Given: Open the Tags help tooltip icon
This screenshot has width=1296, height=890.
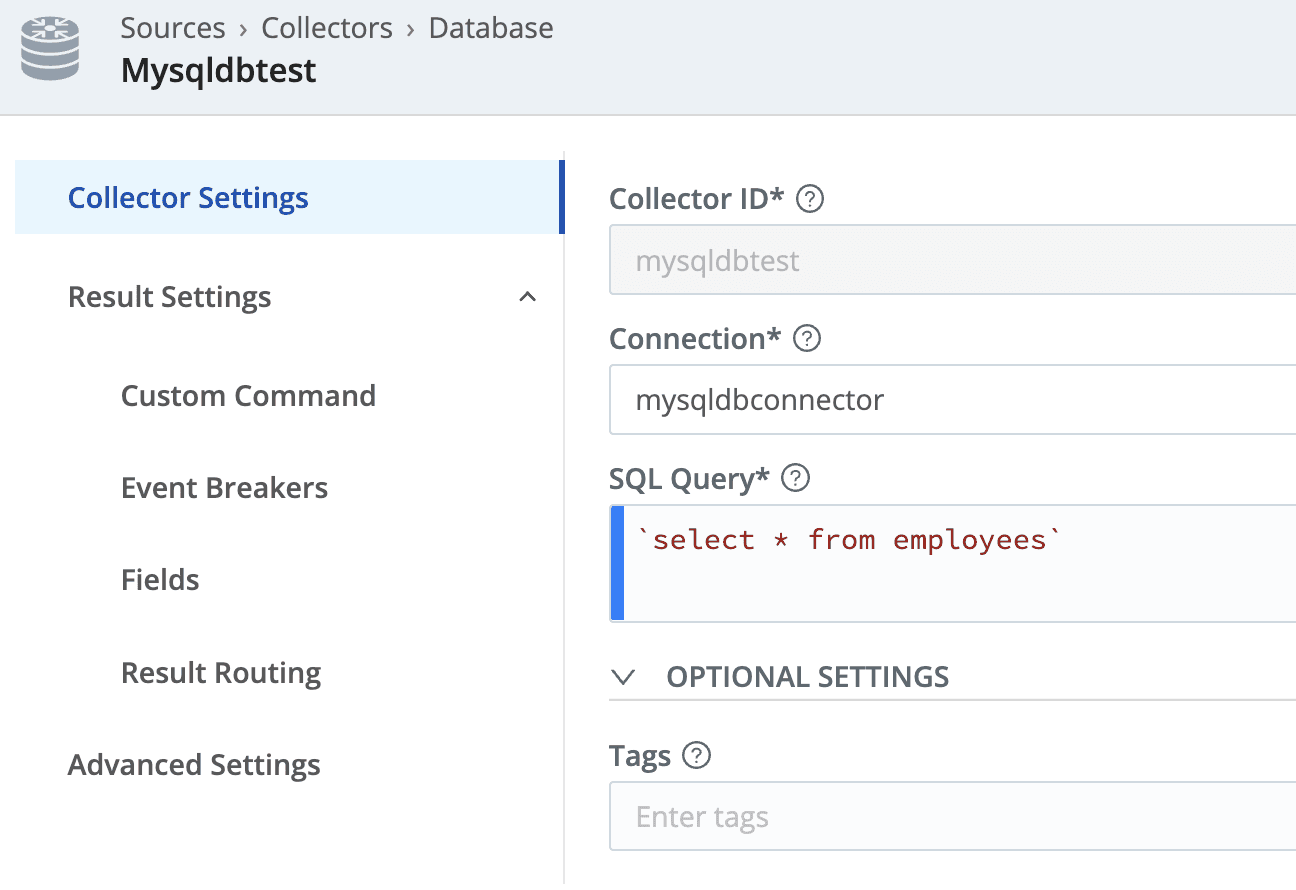Looking at the screenshot, I should pyautogui.click(x=696, y=756).
